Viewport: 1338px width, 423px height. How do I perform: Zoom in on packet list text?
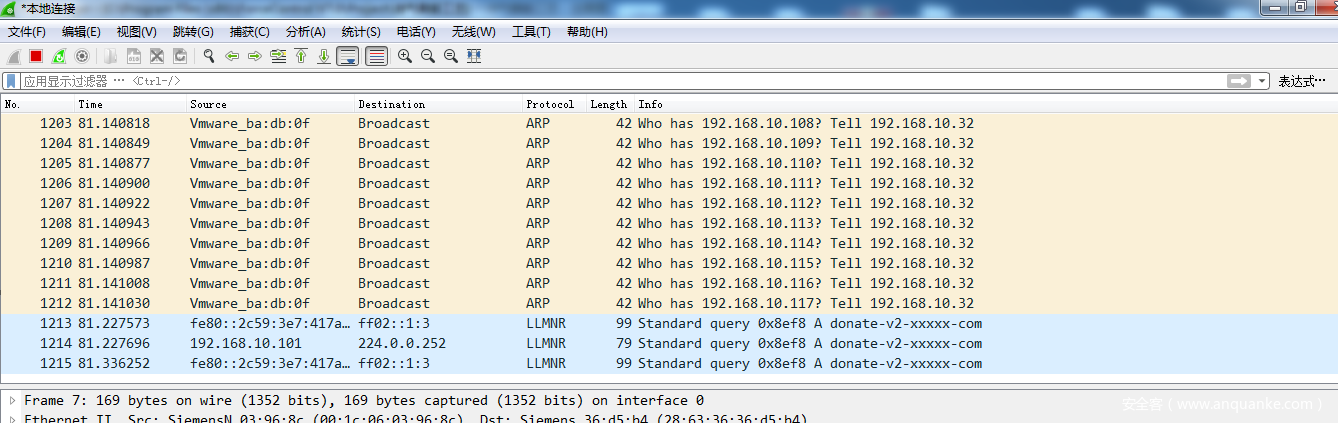pos(405,56)
